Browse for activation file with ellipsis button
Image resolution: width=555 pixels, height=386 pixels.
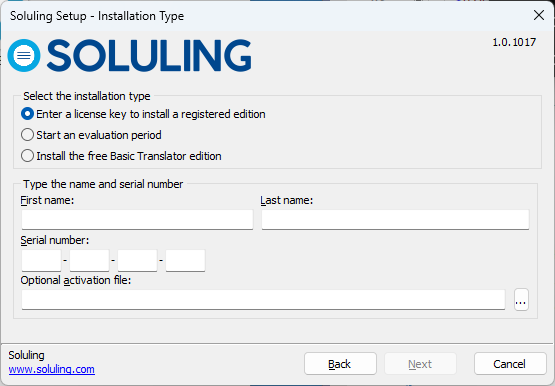pyautogui.click(x=521, y=300)
